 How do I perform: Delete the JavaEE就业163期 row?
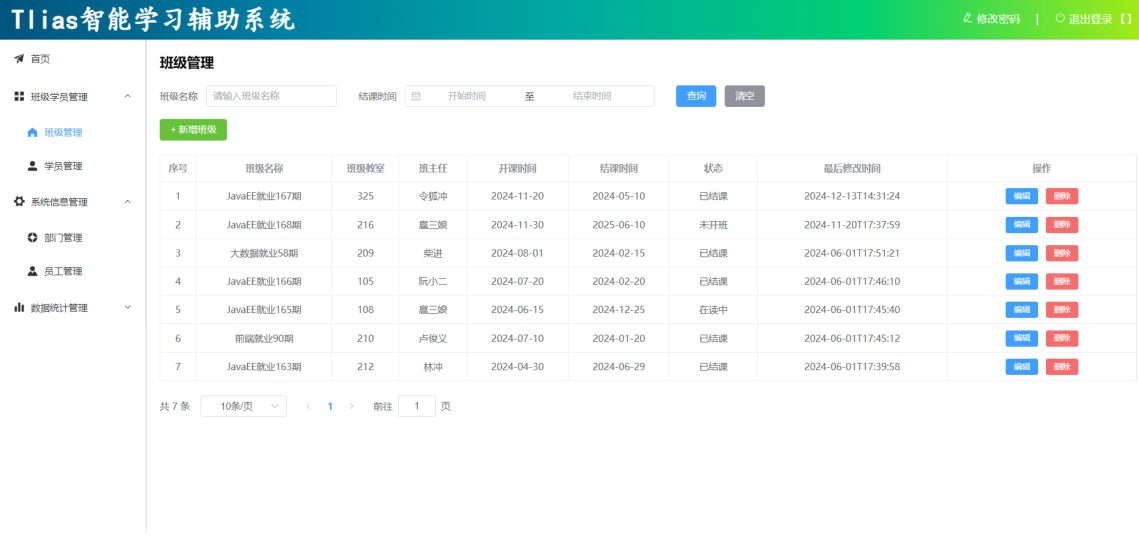1062,367
